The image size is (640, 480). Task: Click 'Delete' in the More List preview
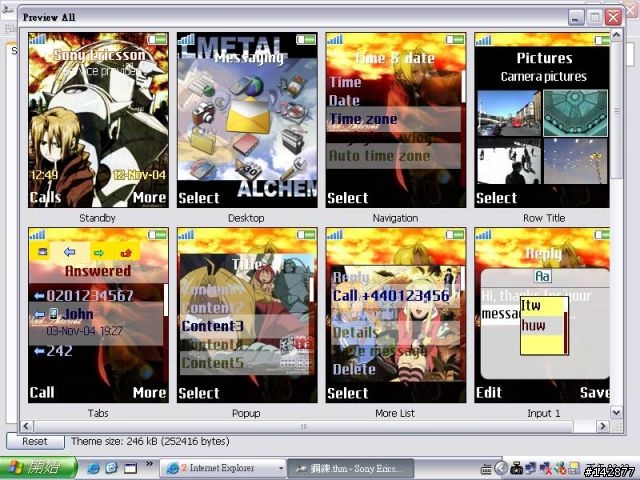tap(354, 369)
